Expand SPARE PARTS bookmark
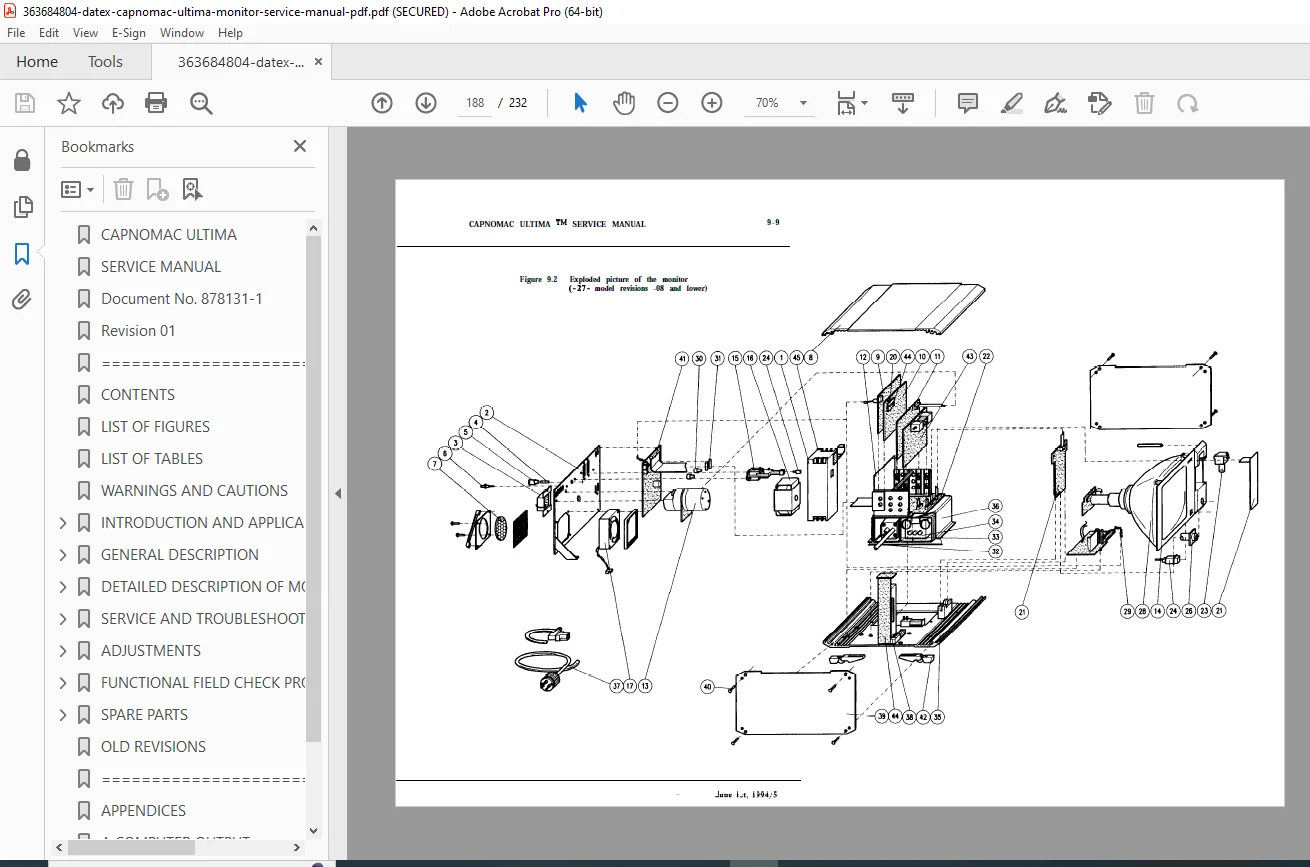 click(64, 715)
